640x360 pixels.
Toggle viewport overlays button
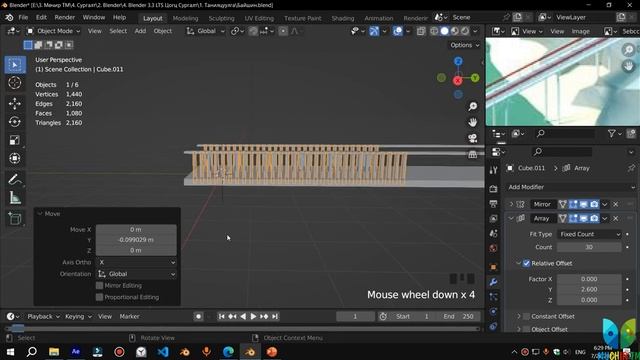click(398, 31)
